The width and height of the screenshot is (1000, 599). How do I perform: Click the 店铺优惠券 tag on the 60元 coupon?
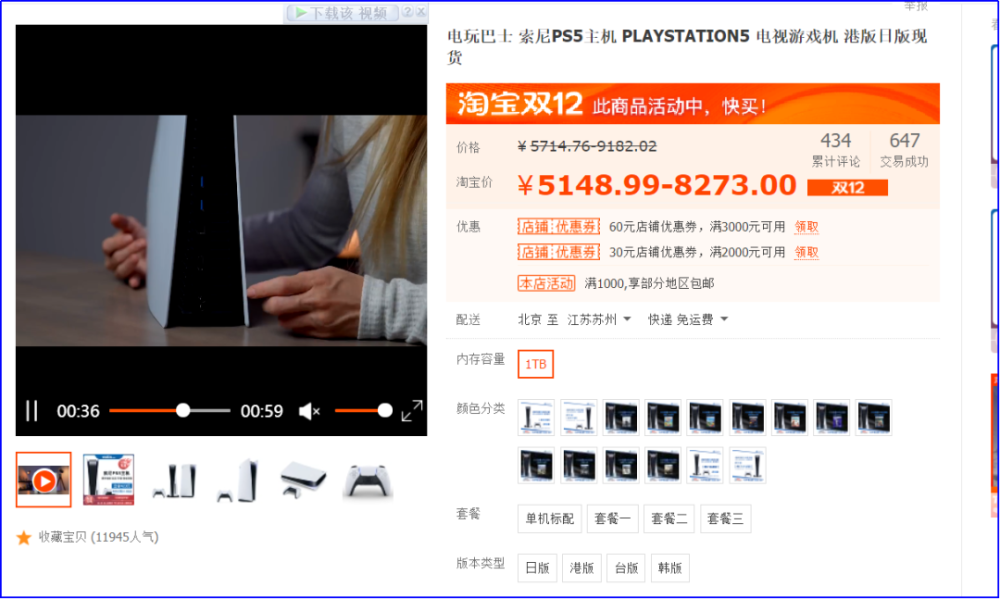coord(559,226)
